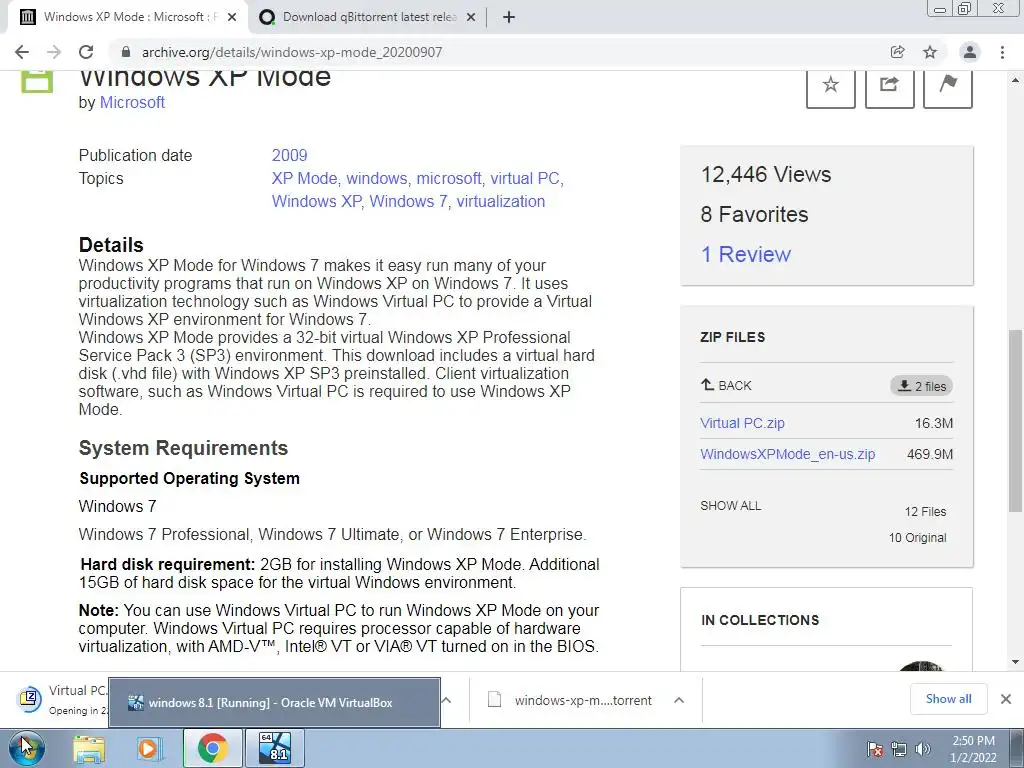The height and width of the screenshot is (768, 1024).
Task: Click the scrollbar down arrow
Action: (1015, 662)
